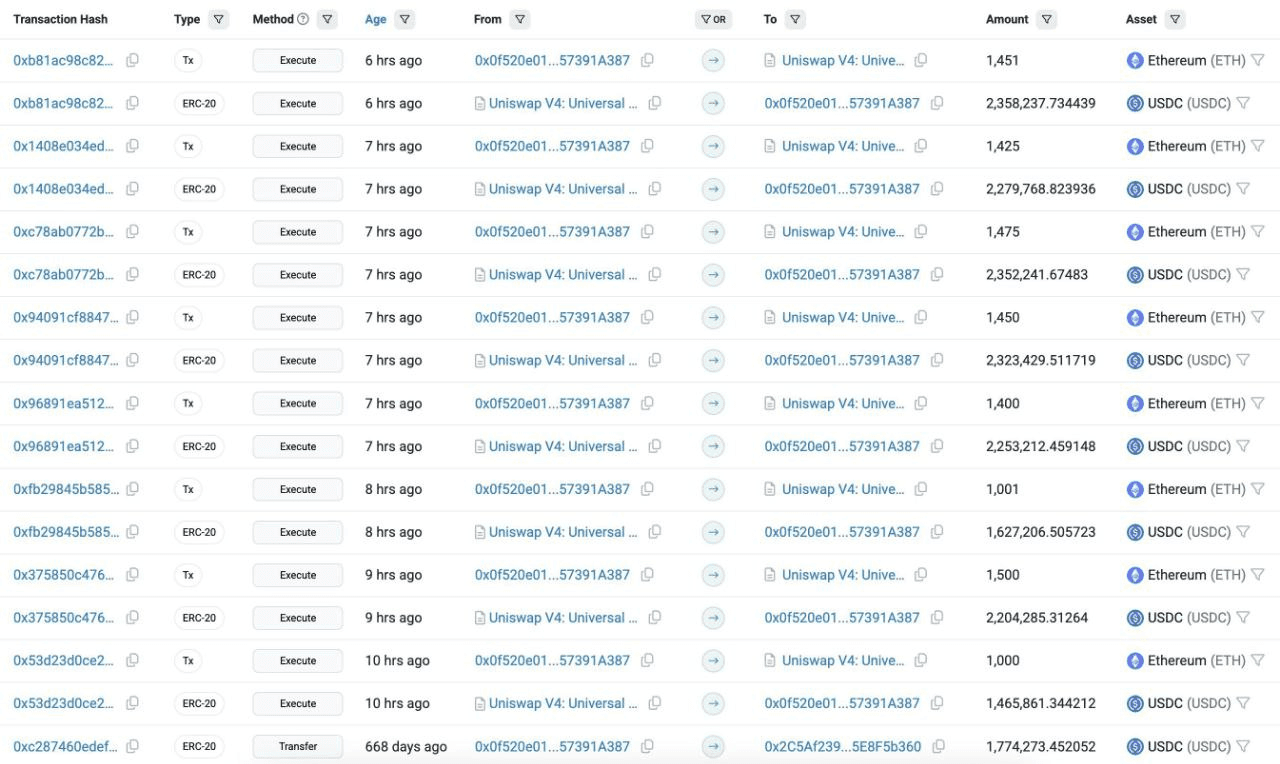The width and height of the screenshot is (1280, 764).
Task: Click the Ethereum logo in the 1,400 amount row
Action: (x=1135, y=403)
